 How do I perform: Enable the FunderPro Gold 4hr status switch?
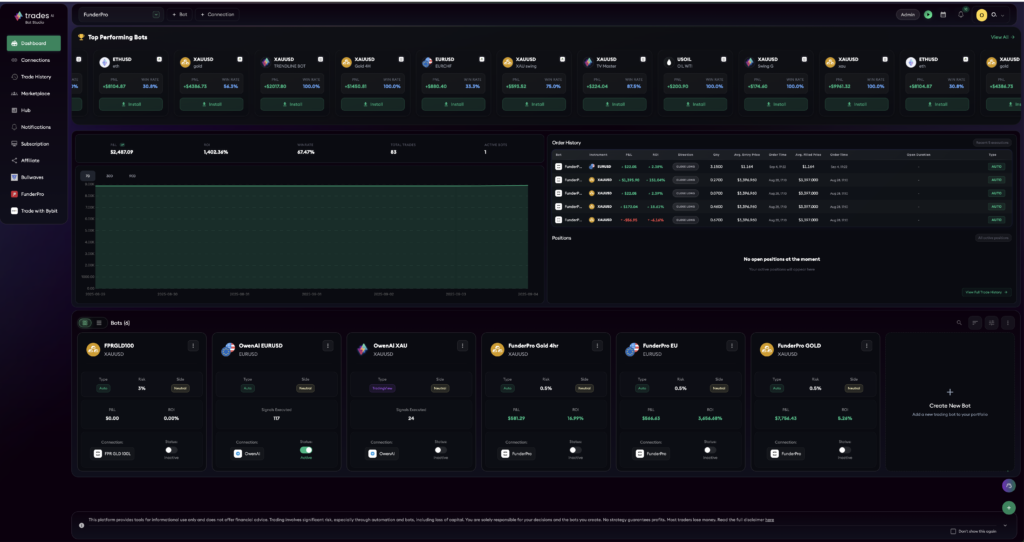pyautogui.click(x=575, y=450)
